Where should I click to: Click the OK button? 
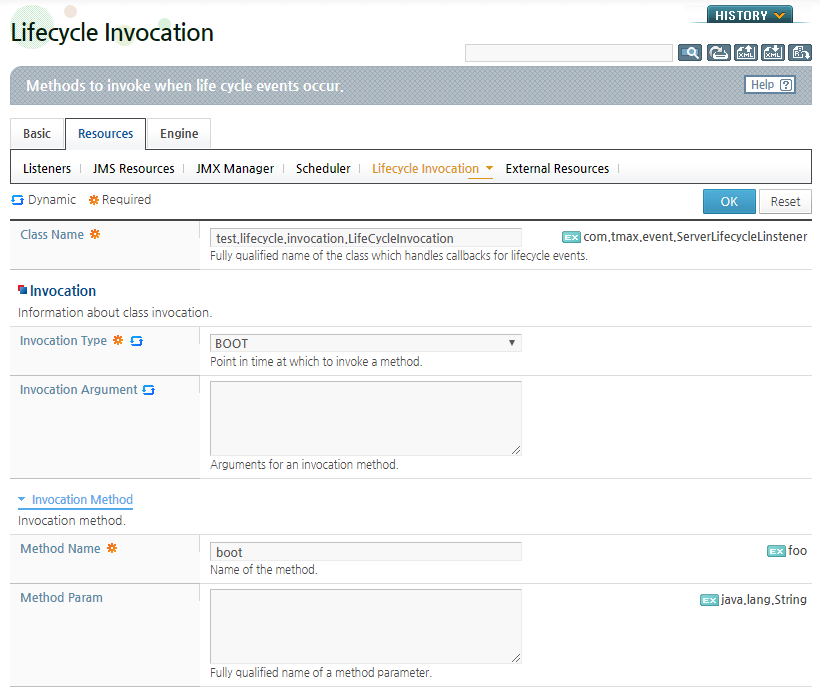[729, 201]
